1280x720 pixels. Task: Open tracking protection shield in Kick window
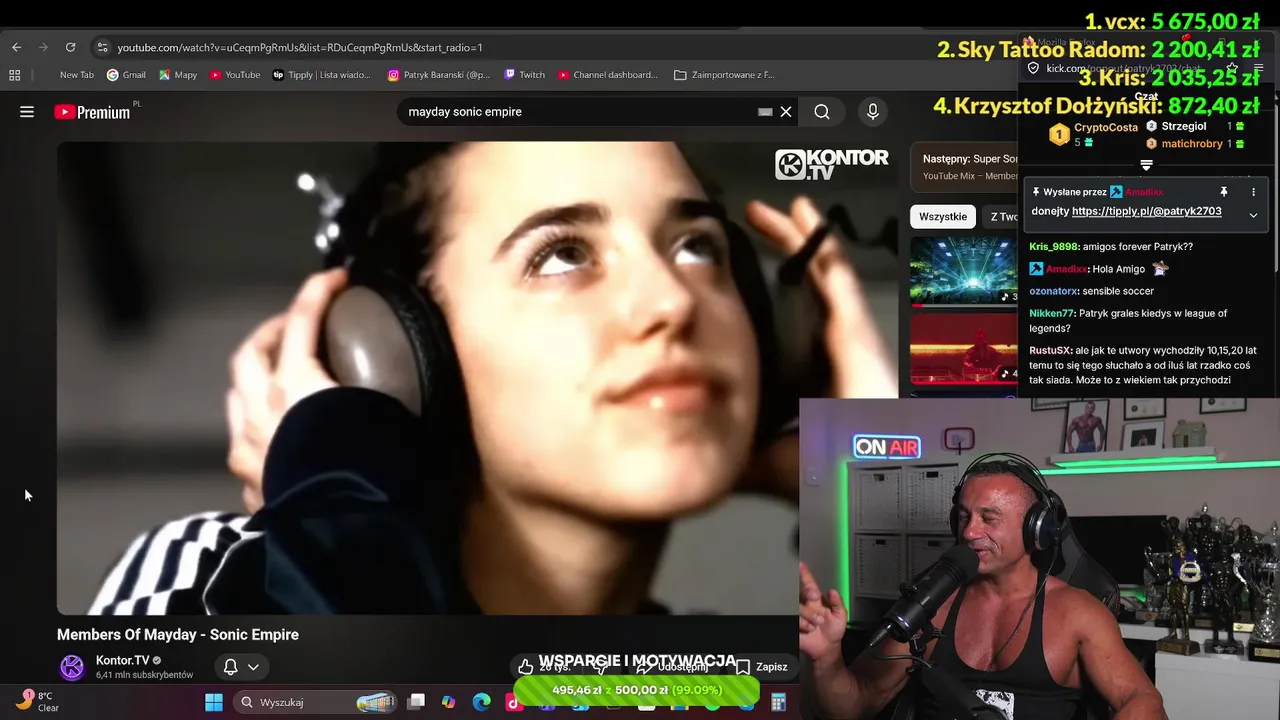[1033, 68]
